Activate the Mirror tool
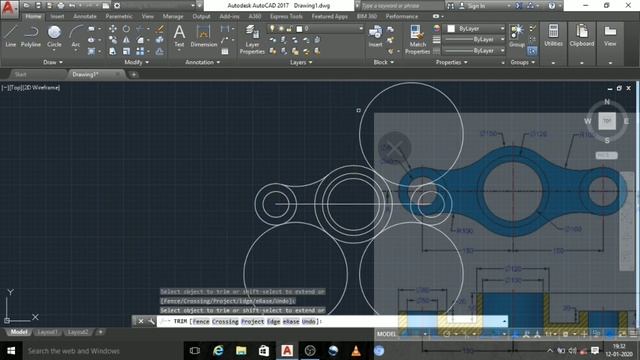 tap(126, 40)
